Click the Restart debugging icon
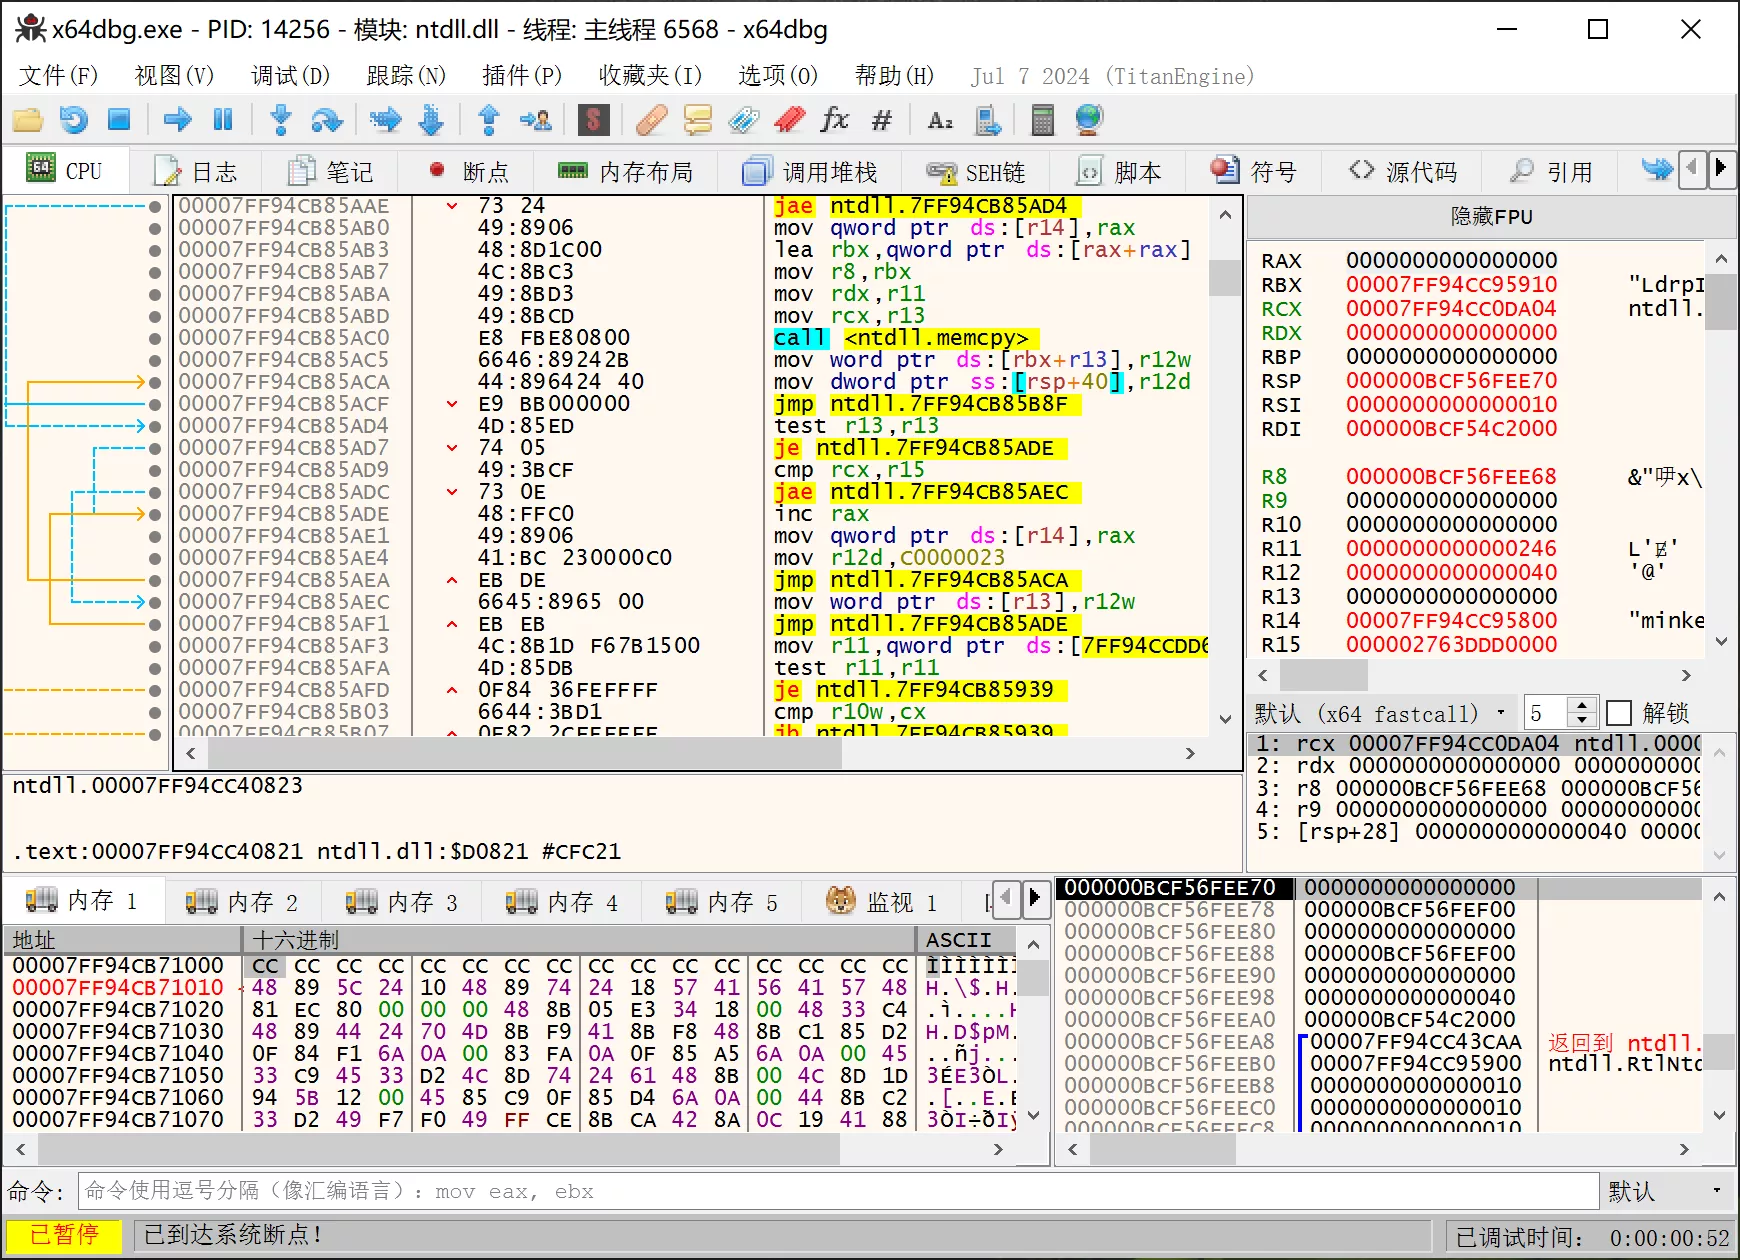Viewport: 1740px width, 1260px height. point(73,120)
